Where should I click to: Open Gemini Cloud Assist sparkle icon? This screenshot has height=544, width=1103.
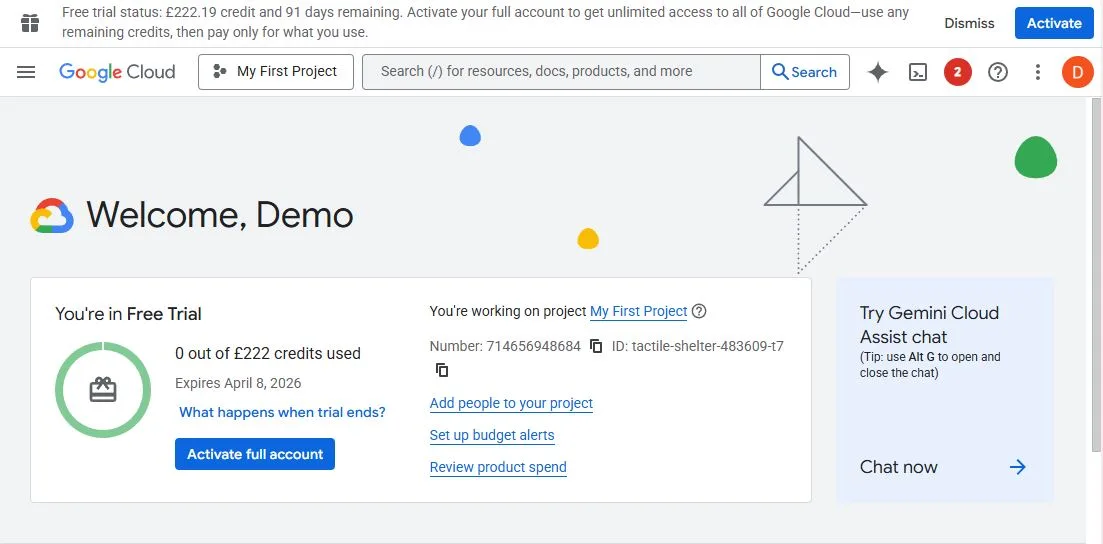point(878,72)
